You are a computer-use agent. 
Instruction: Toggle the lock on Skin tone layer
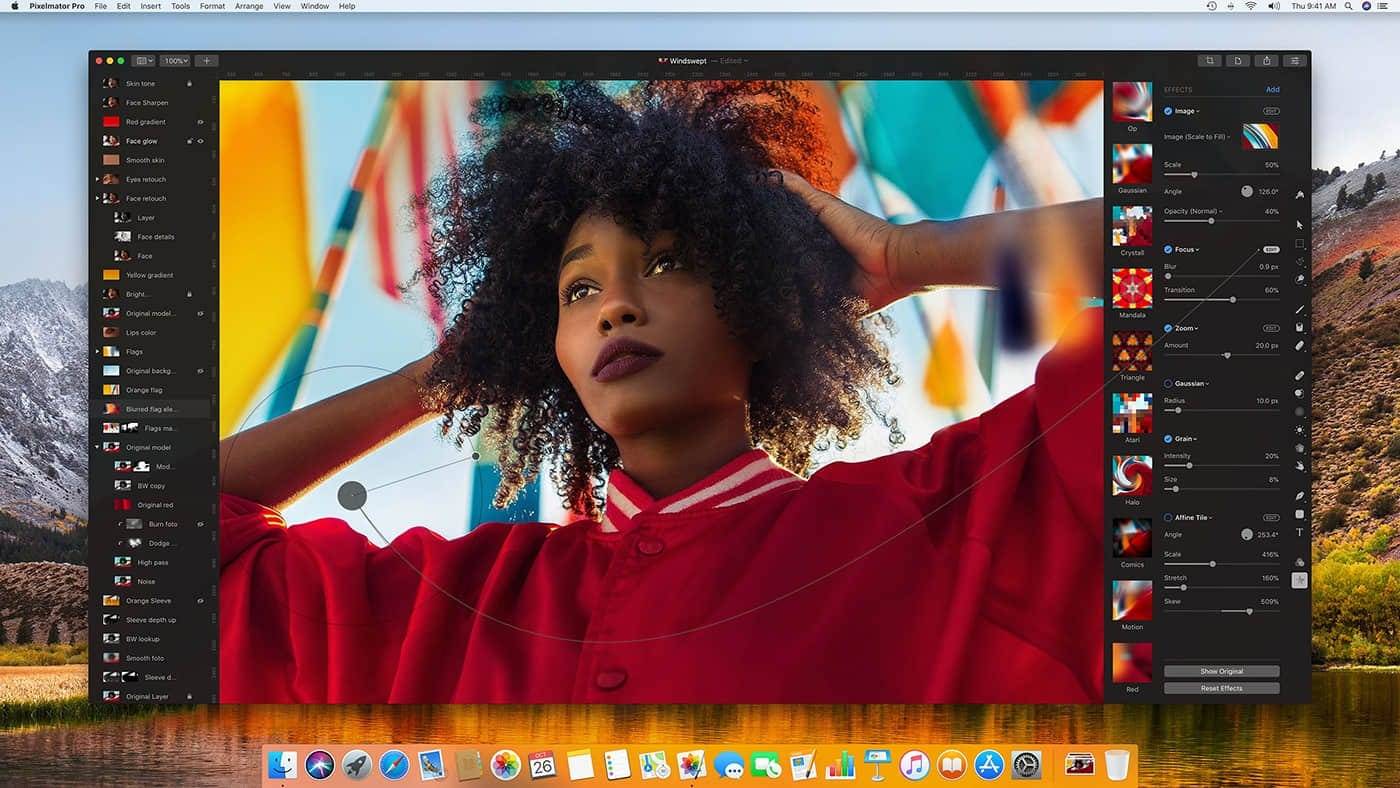(189, 84)
